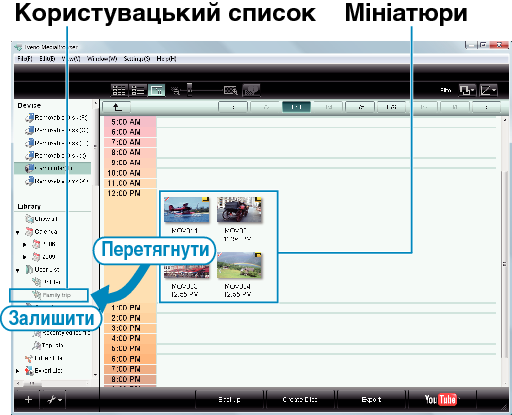The image size is (512, 415).
Task: Open the sort order dropdown at top right
Action: click(488, 90)
